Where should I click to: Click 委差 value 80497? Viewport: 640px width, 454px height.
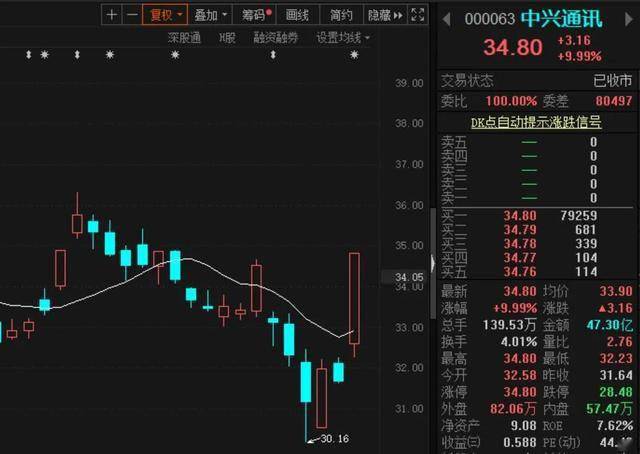tap(614, 101)
